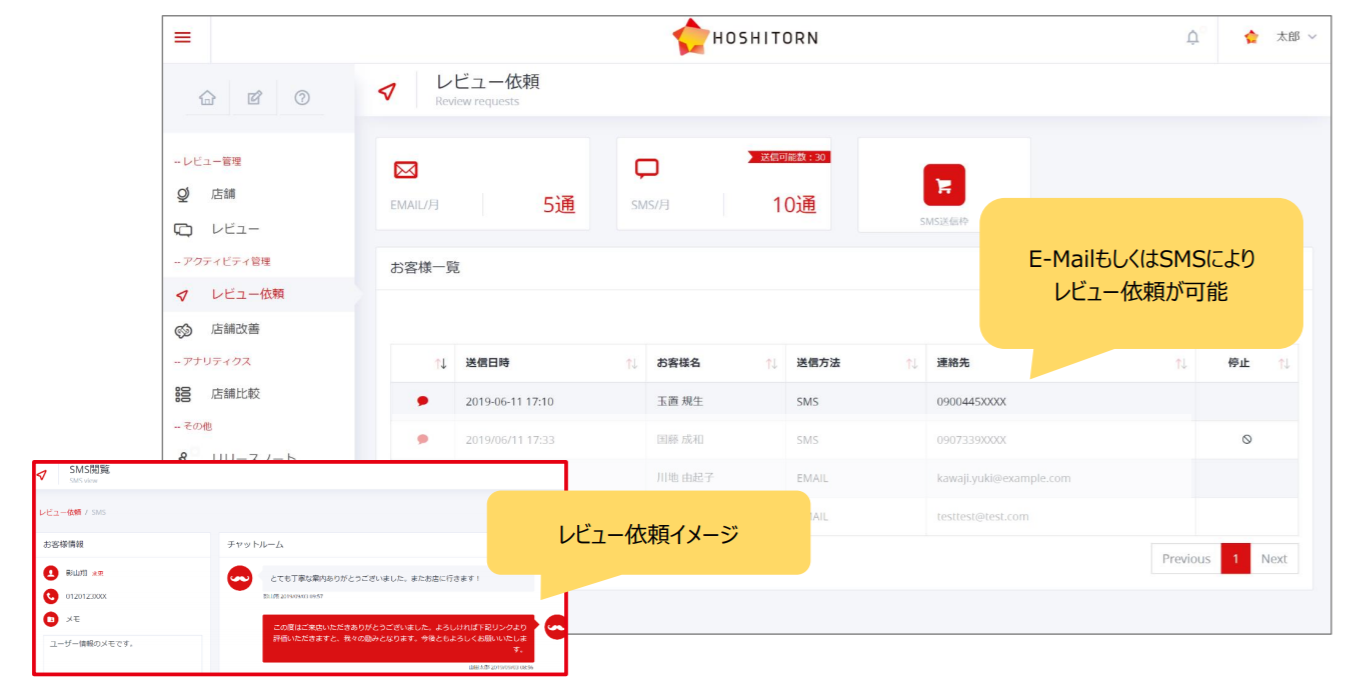Select 店舗 in the sidebar menu
Image resolution: width=1347 pixels, height=695 pixels.
pyautogui.click(x=223, y=194)
